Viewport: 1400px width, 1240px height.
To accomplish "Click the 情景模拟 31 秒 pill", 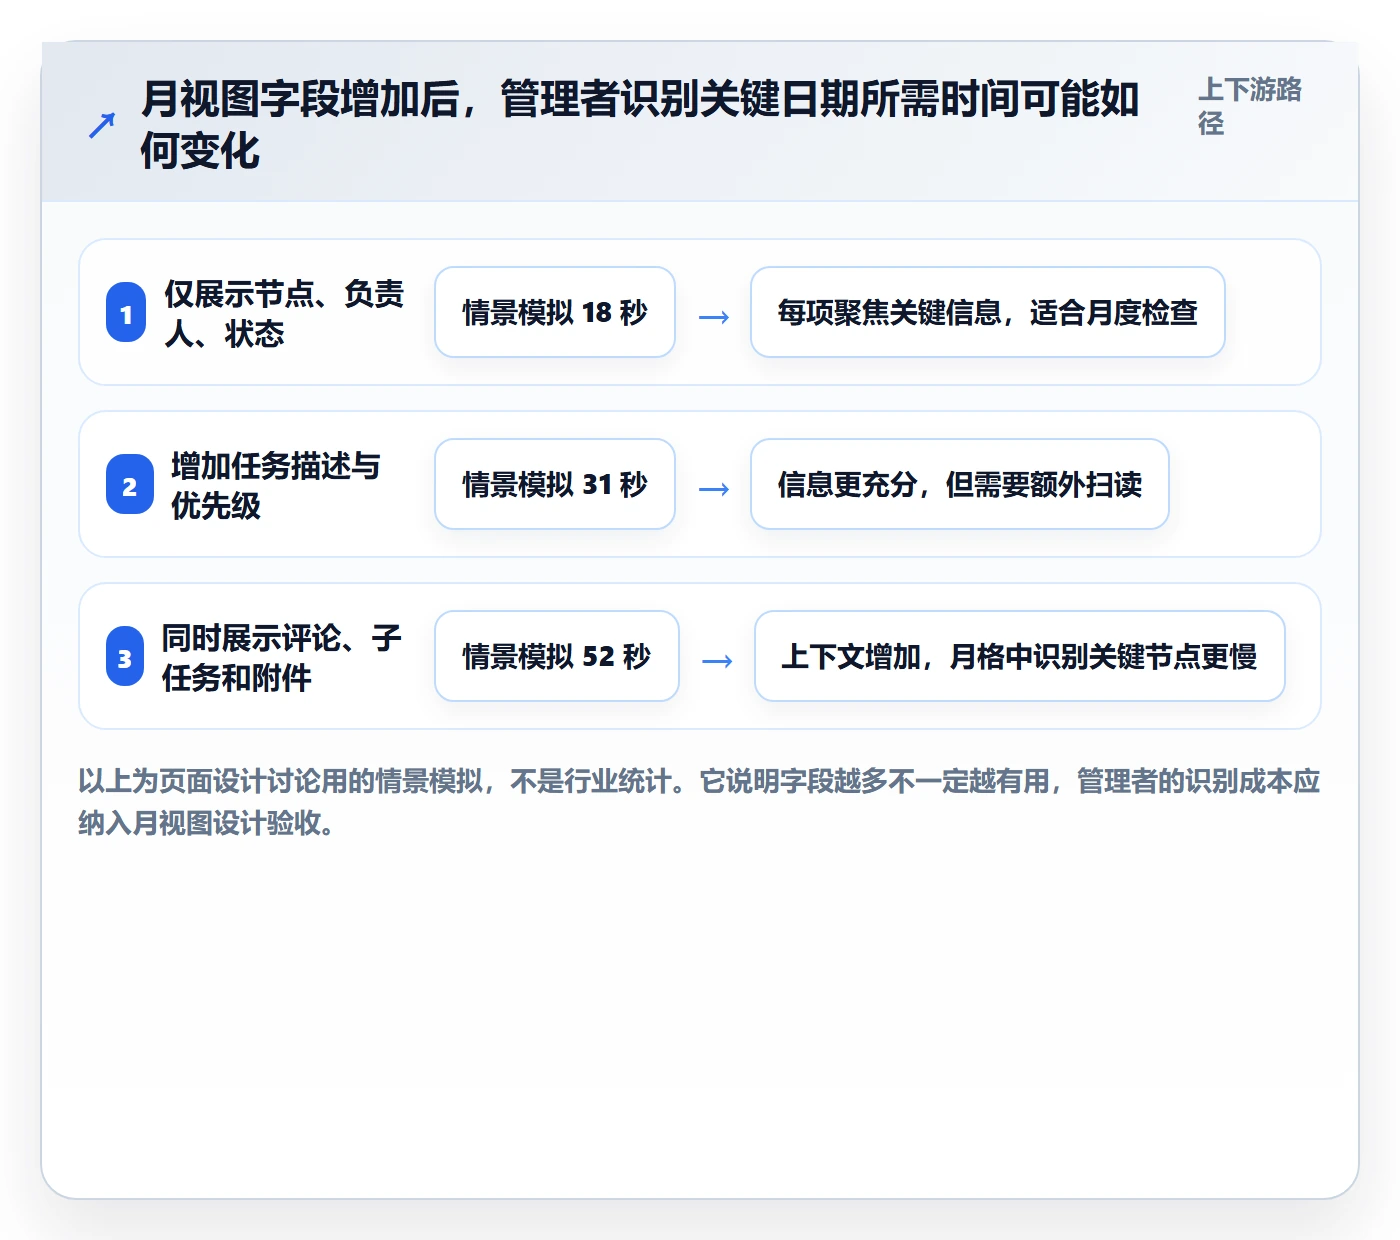I will pyautogui.click(x=555, y=484).
